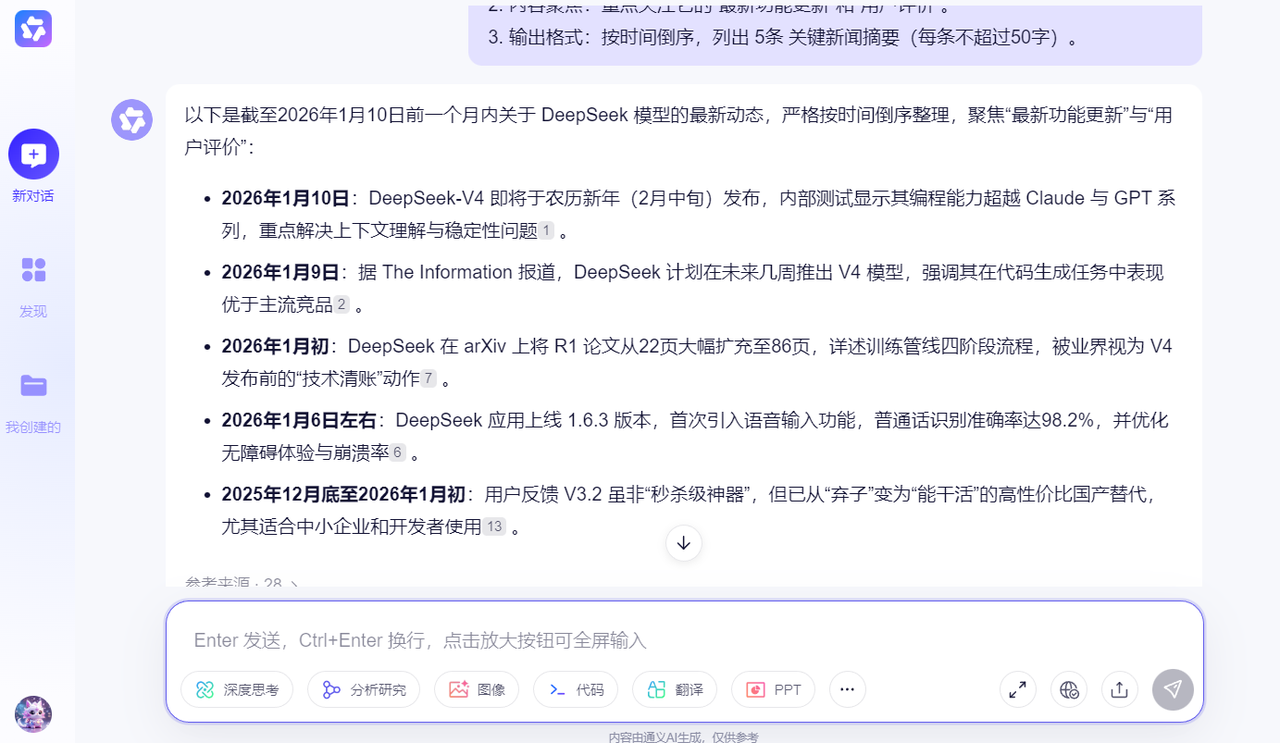Open citation 1 in the January 10 bullet
Screen dimensions: 1280x743
coord(546,231)
